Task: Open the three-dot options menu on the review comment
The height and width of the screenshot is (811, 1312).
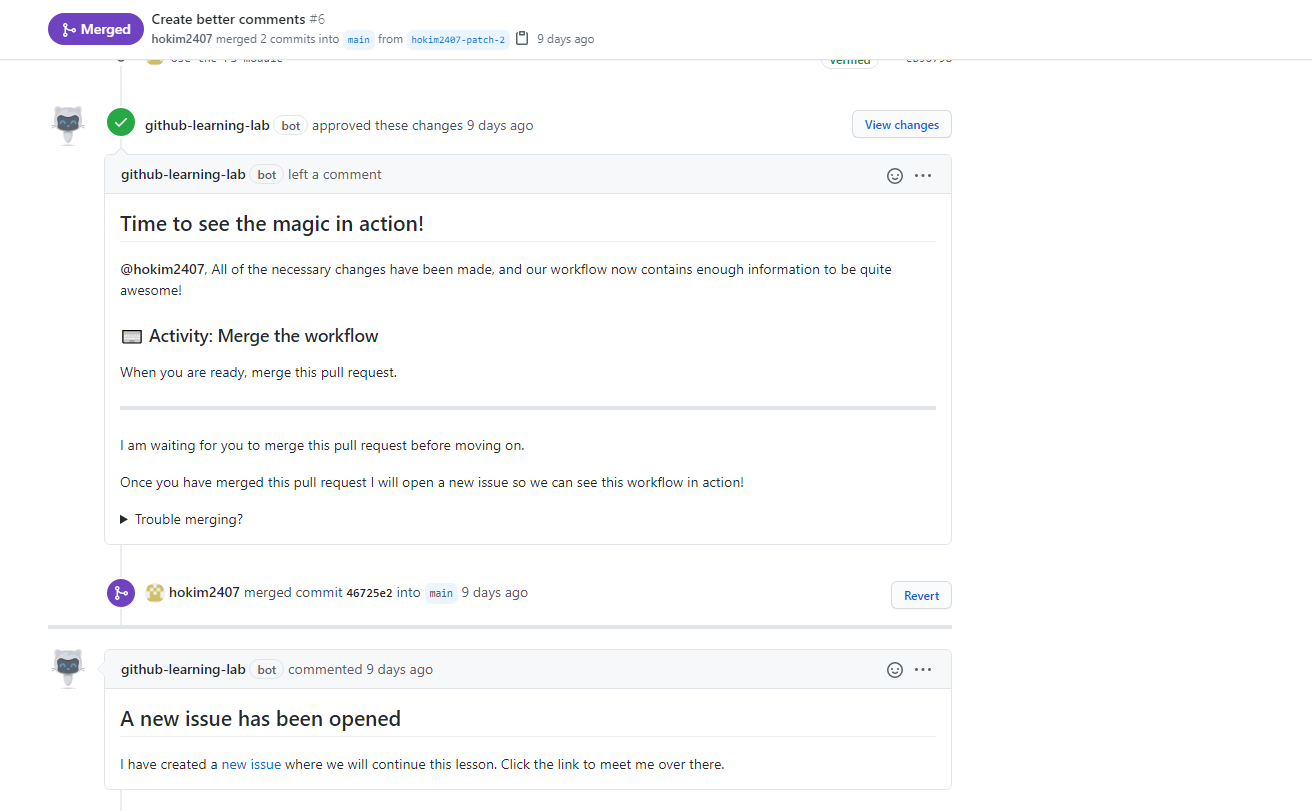Action: pos(923,176)
